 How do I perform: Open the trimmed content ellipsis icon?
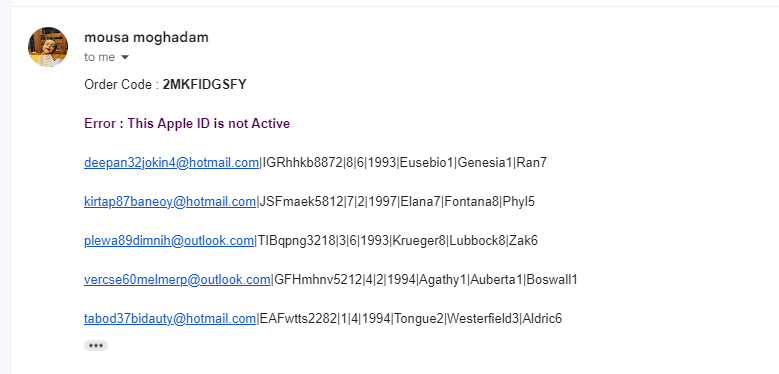tap(96, 346)
